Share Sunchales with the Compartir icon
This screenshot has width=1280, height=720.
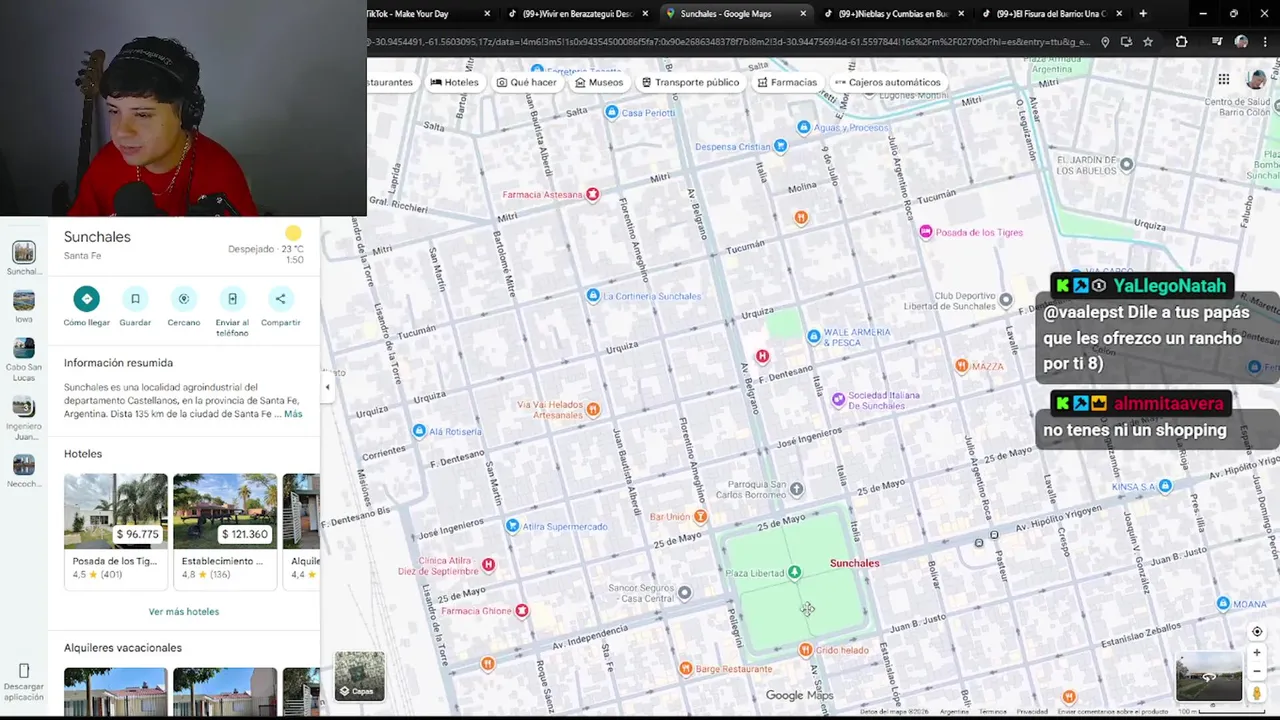tap(281, 299)
